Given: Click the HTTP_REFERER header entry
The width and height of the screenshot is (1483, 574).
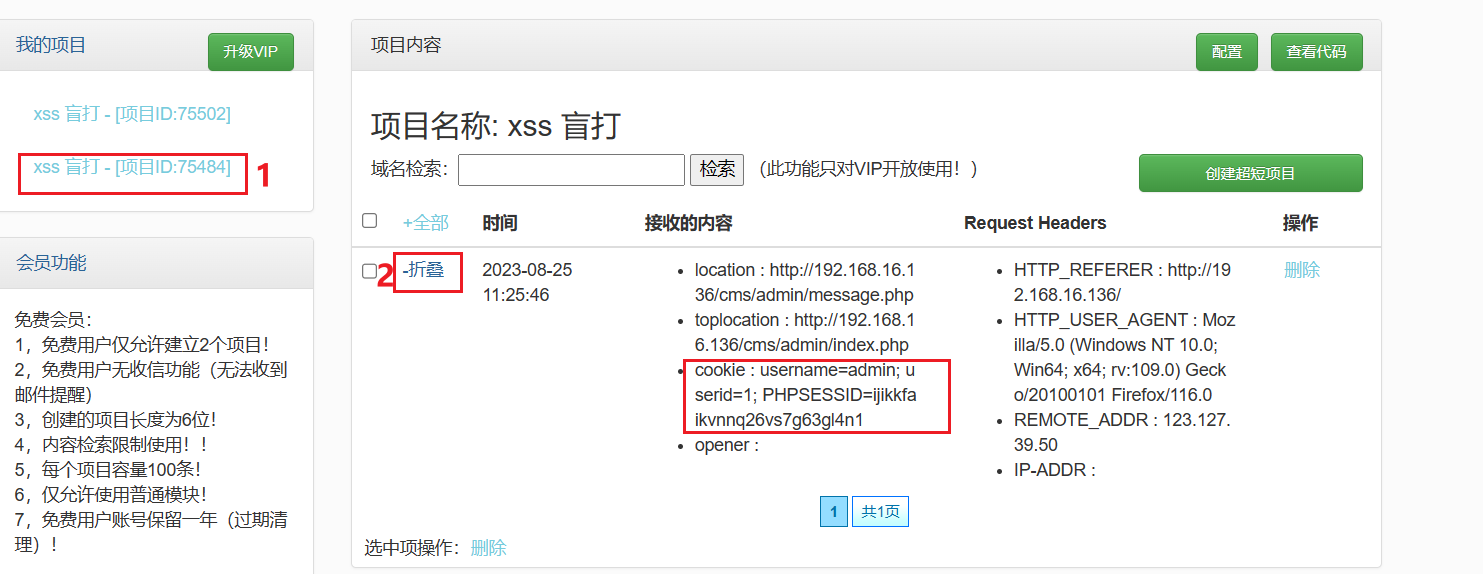Looking at the screenshot, I should point(1123,283).
